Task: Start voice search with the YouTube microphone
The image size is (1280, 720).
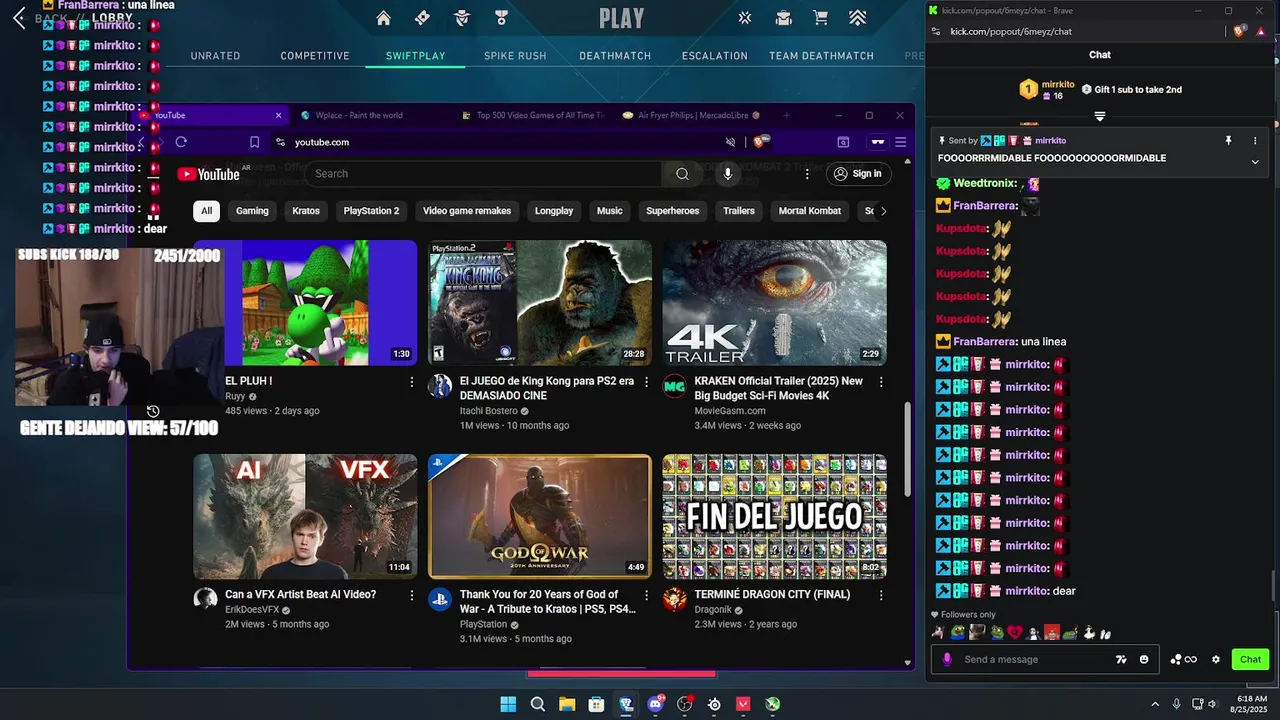Action: coord(727,174)
